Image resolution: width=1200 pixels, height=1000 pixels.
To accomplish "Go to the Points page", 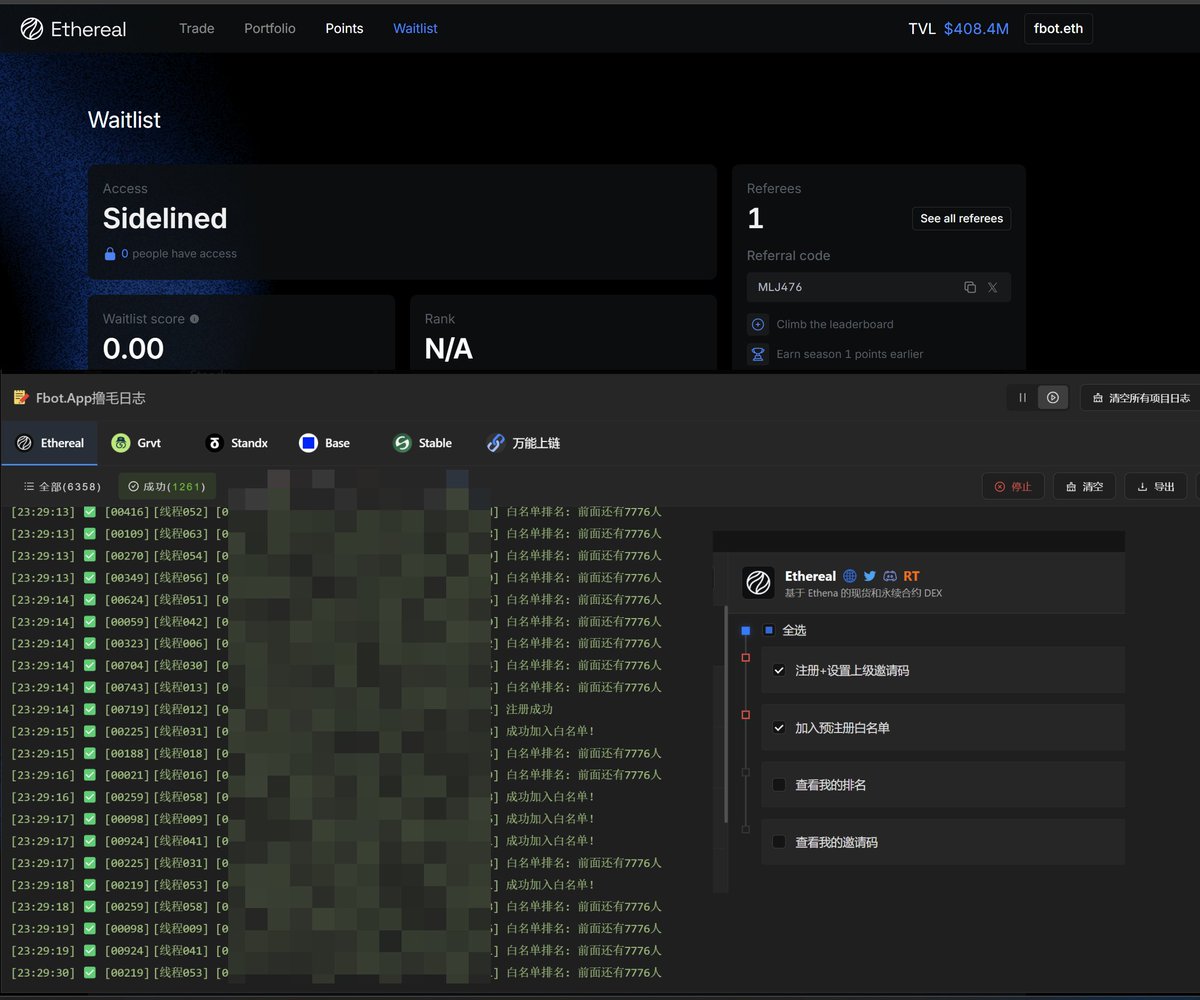I will [344, 28].
